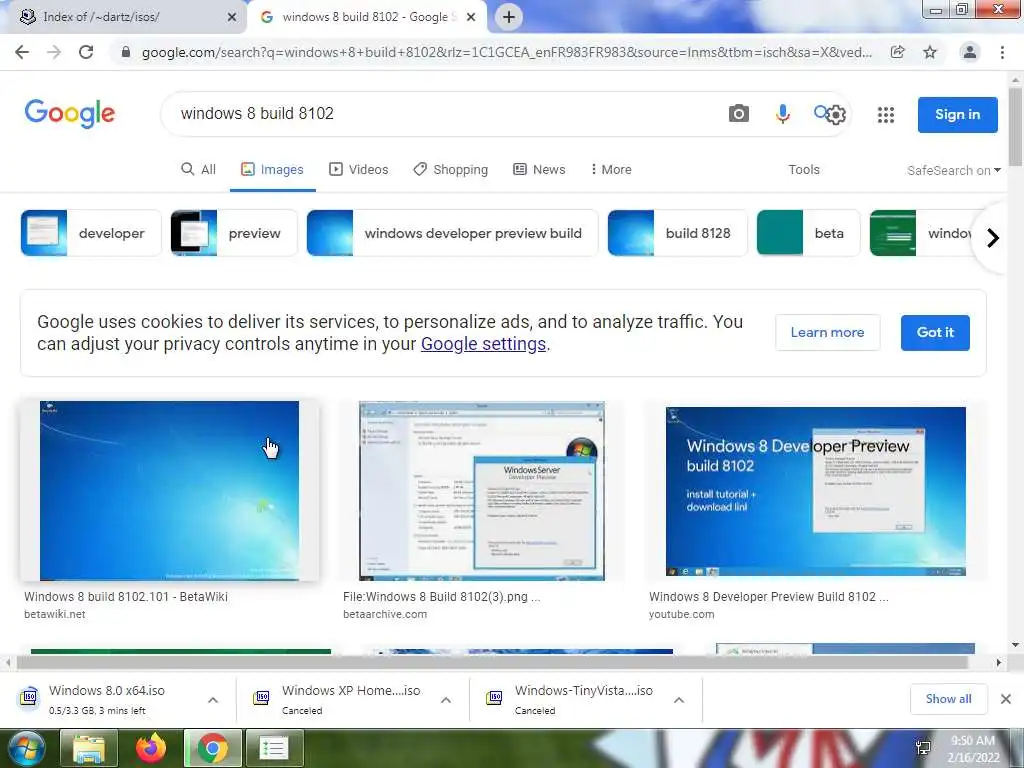Click the browser forward arrow
Viewport: 1024px width, 768px height.
coord(54,52)
